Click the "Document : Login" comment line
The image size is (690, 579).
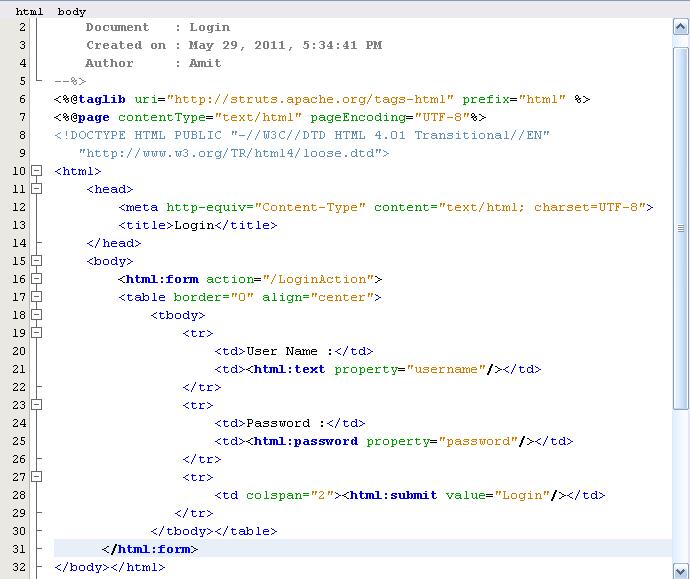(x=158, y=27)
